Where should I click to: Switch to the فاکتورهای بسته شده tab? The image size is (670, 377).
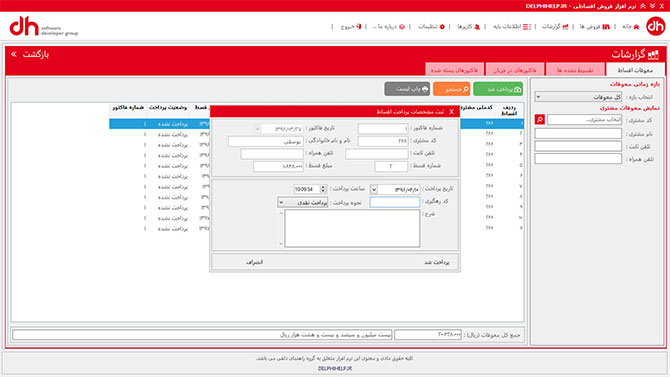point(455,70)
